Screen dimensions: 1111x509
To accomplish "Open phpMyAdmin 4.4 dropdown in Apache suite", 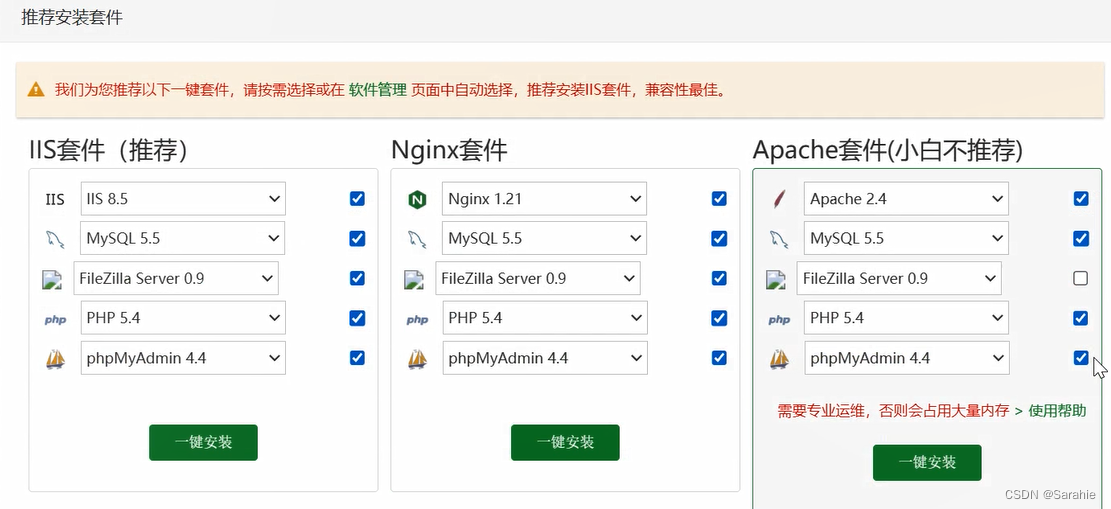I will 906,358.
